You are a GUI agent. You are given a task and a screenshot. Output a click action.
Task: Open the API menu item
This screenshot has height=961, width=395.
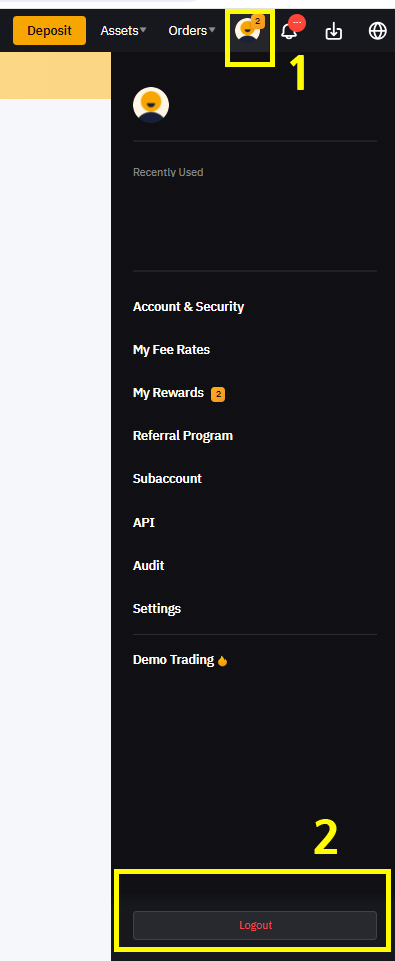[x=144, y=523]
